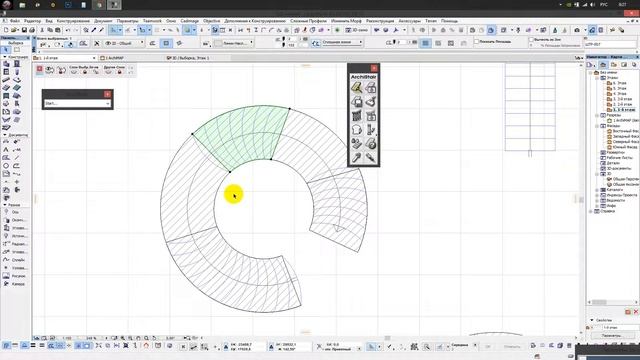
Task: Select the Circle/Arc tool in the toolbox
Action: click(6, 166)
